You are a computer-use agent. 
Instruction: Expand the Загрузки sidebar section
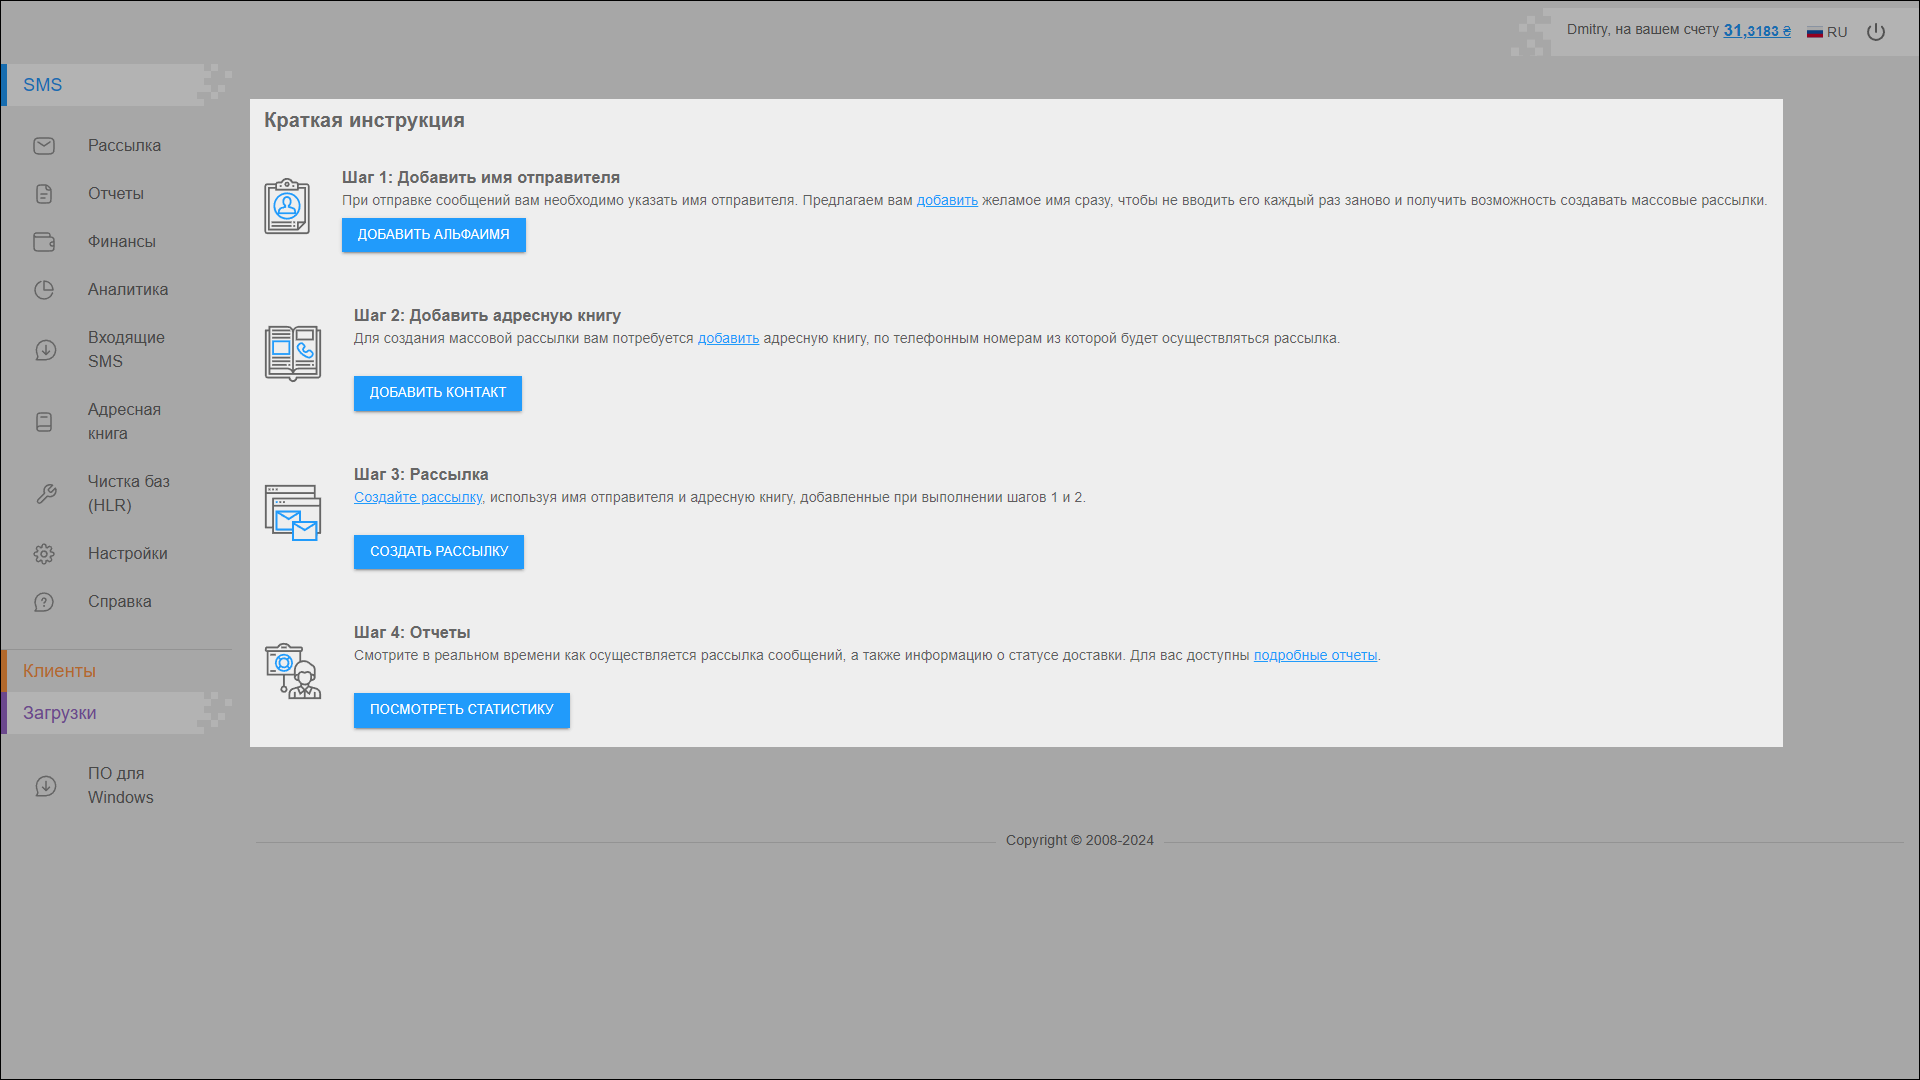tap(60, 713)
